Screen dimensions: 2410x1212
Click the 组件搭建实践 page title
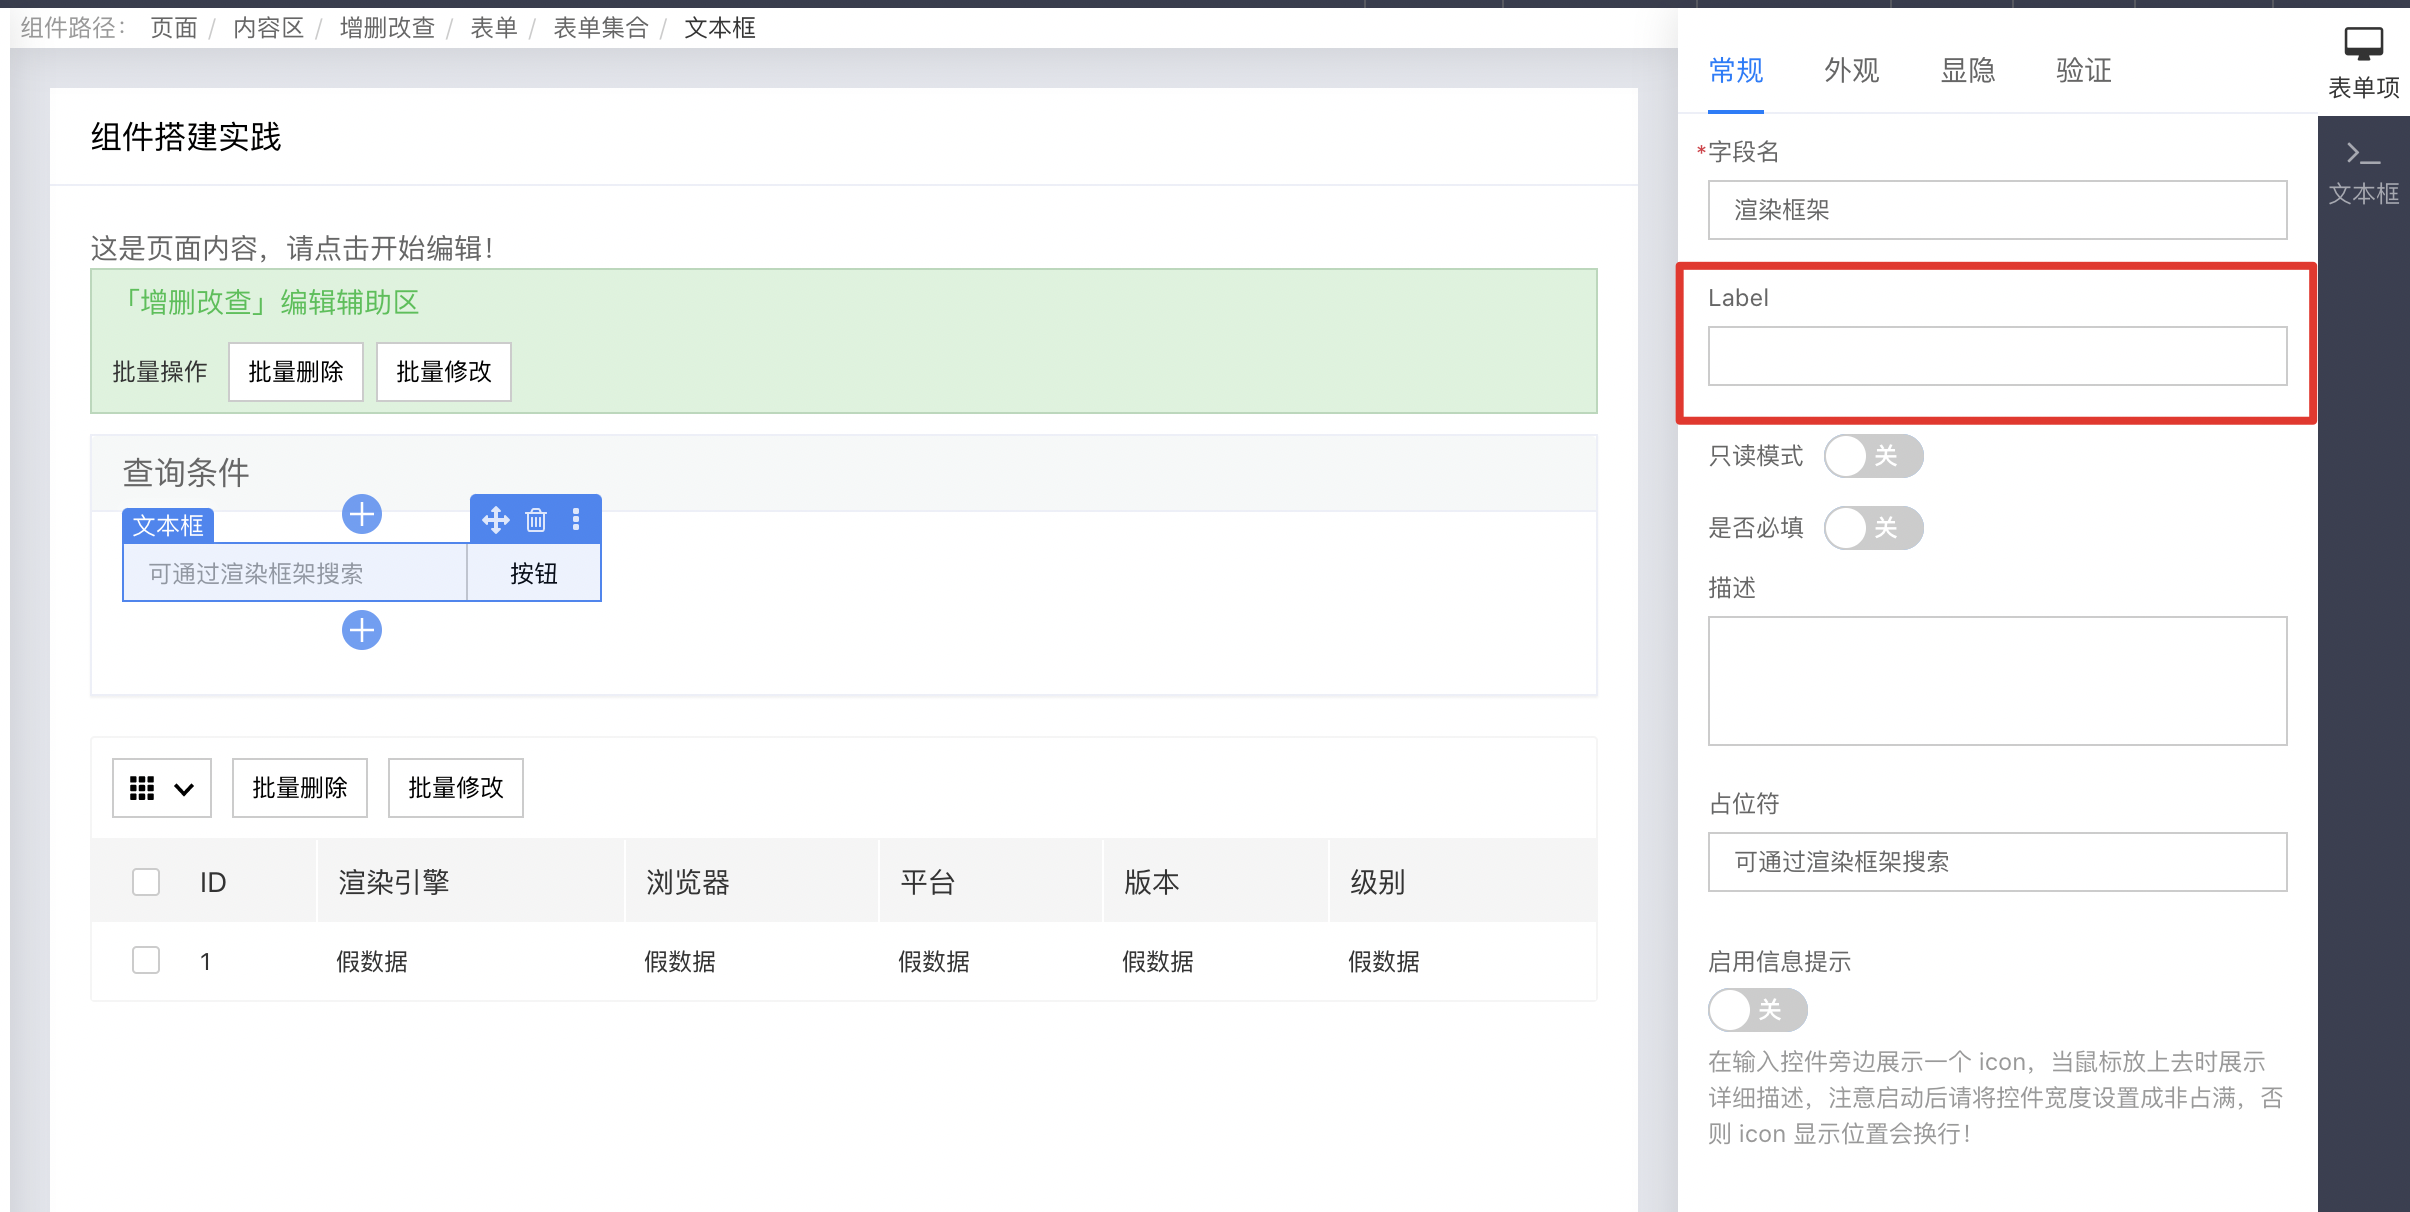click(x=186, y=137)
